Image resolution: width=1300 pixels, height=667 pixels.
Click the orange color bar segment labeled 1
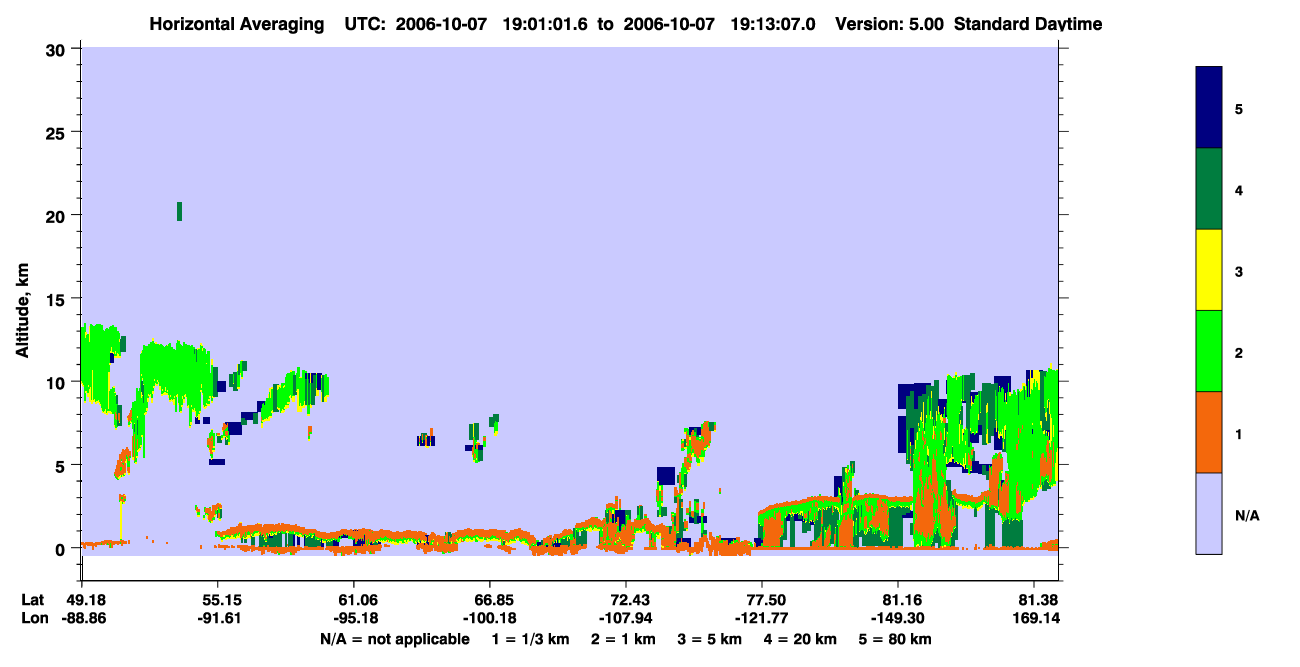pyautogui.click(x=1209, y=432)
